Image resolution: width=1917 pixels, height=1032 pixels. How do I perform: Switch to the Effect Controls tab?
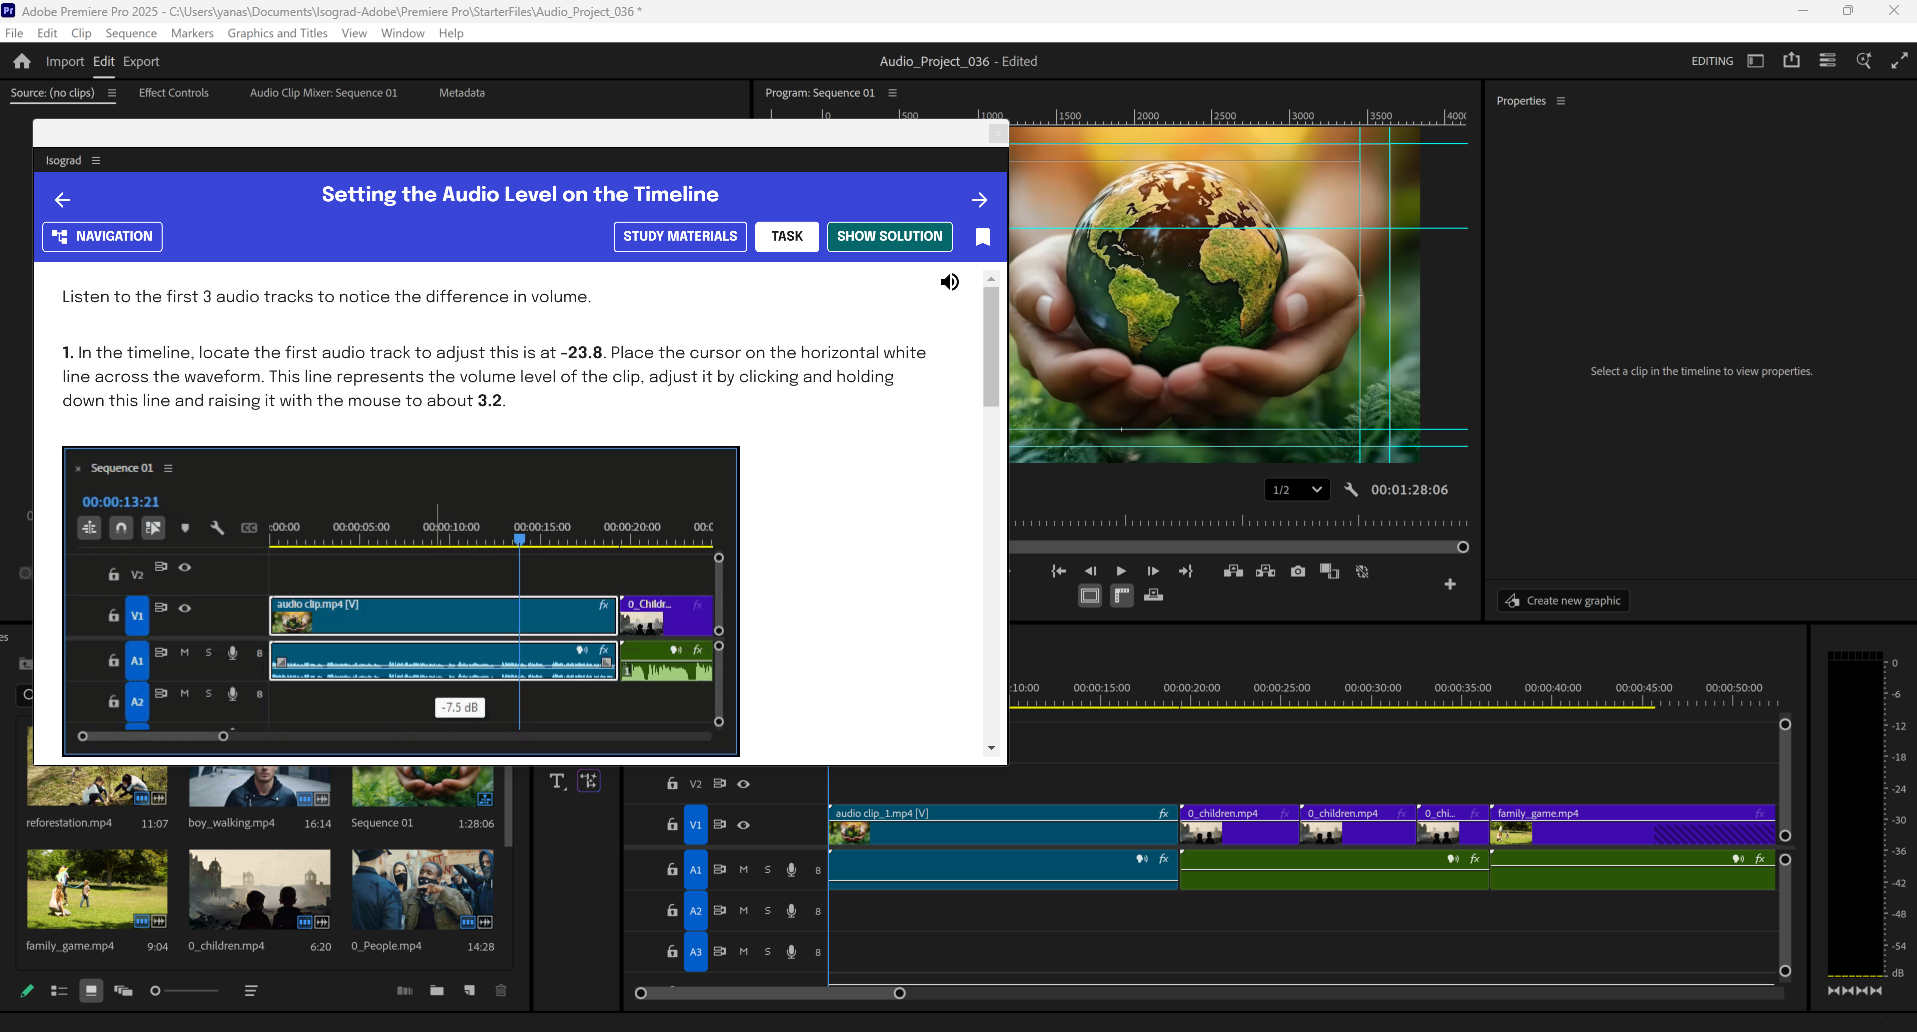point(174,93)
